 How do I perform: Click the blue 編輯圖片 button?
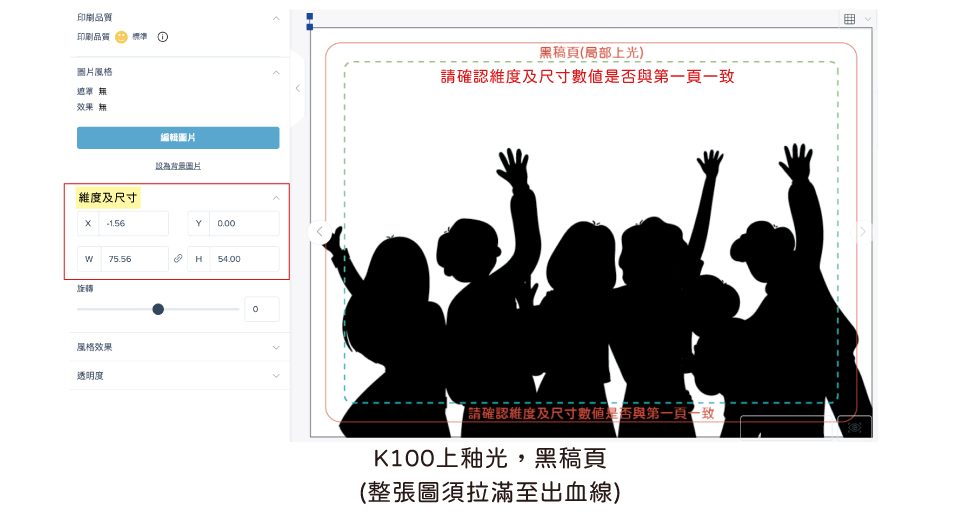point(178,138)
